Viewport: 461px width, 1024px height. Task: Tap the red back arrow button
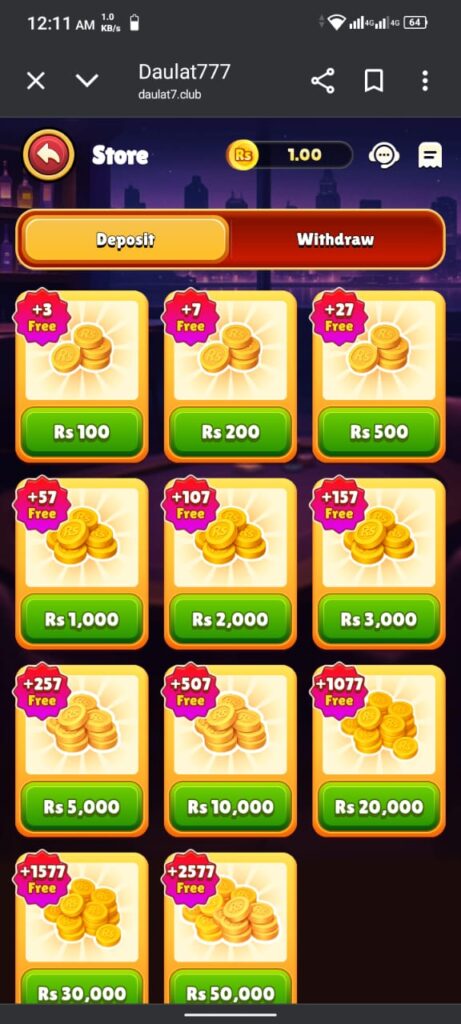click(x=48, y=155)
